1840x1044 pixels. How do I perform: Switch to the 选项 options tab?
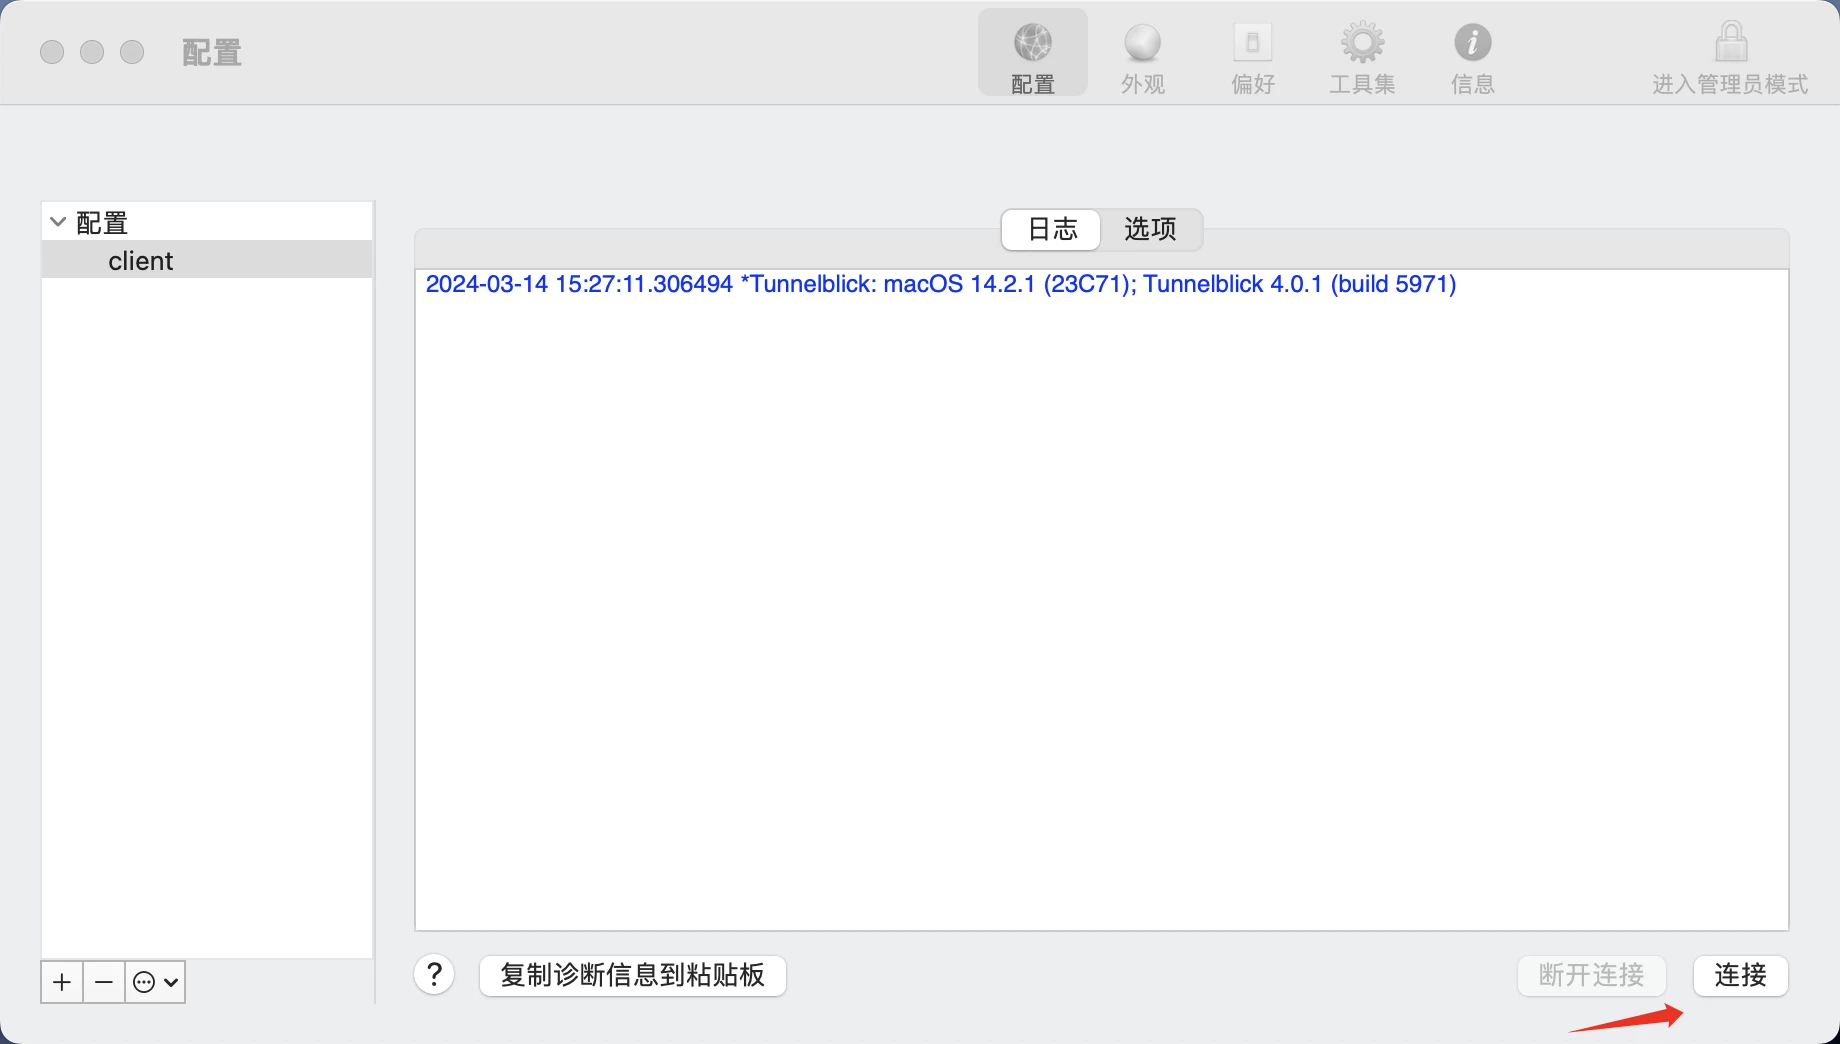point(1150,229)
